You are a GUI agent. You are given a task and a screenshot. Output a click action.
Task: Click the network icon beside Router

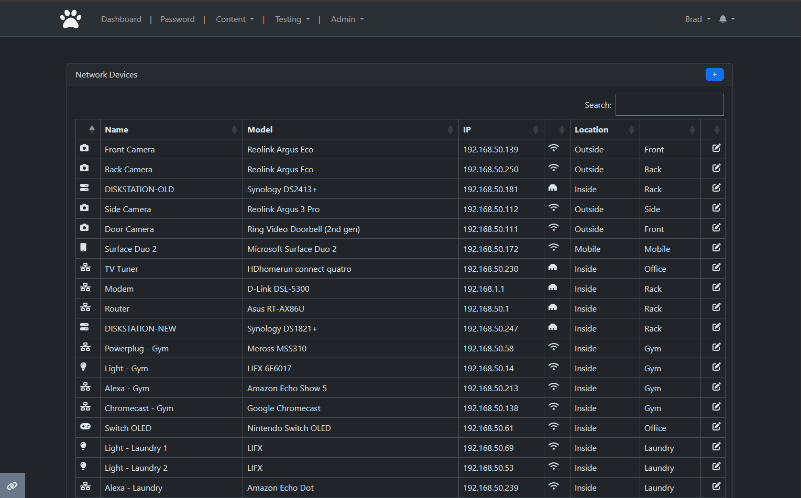click(85, 307)
